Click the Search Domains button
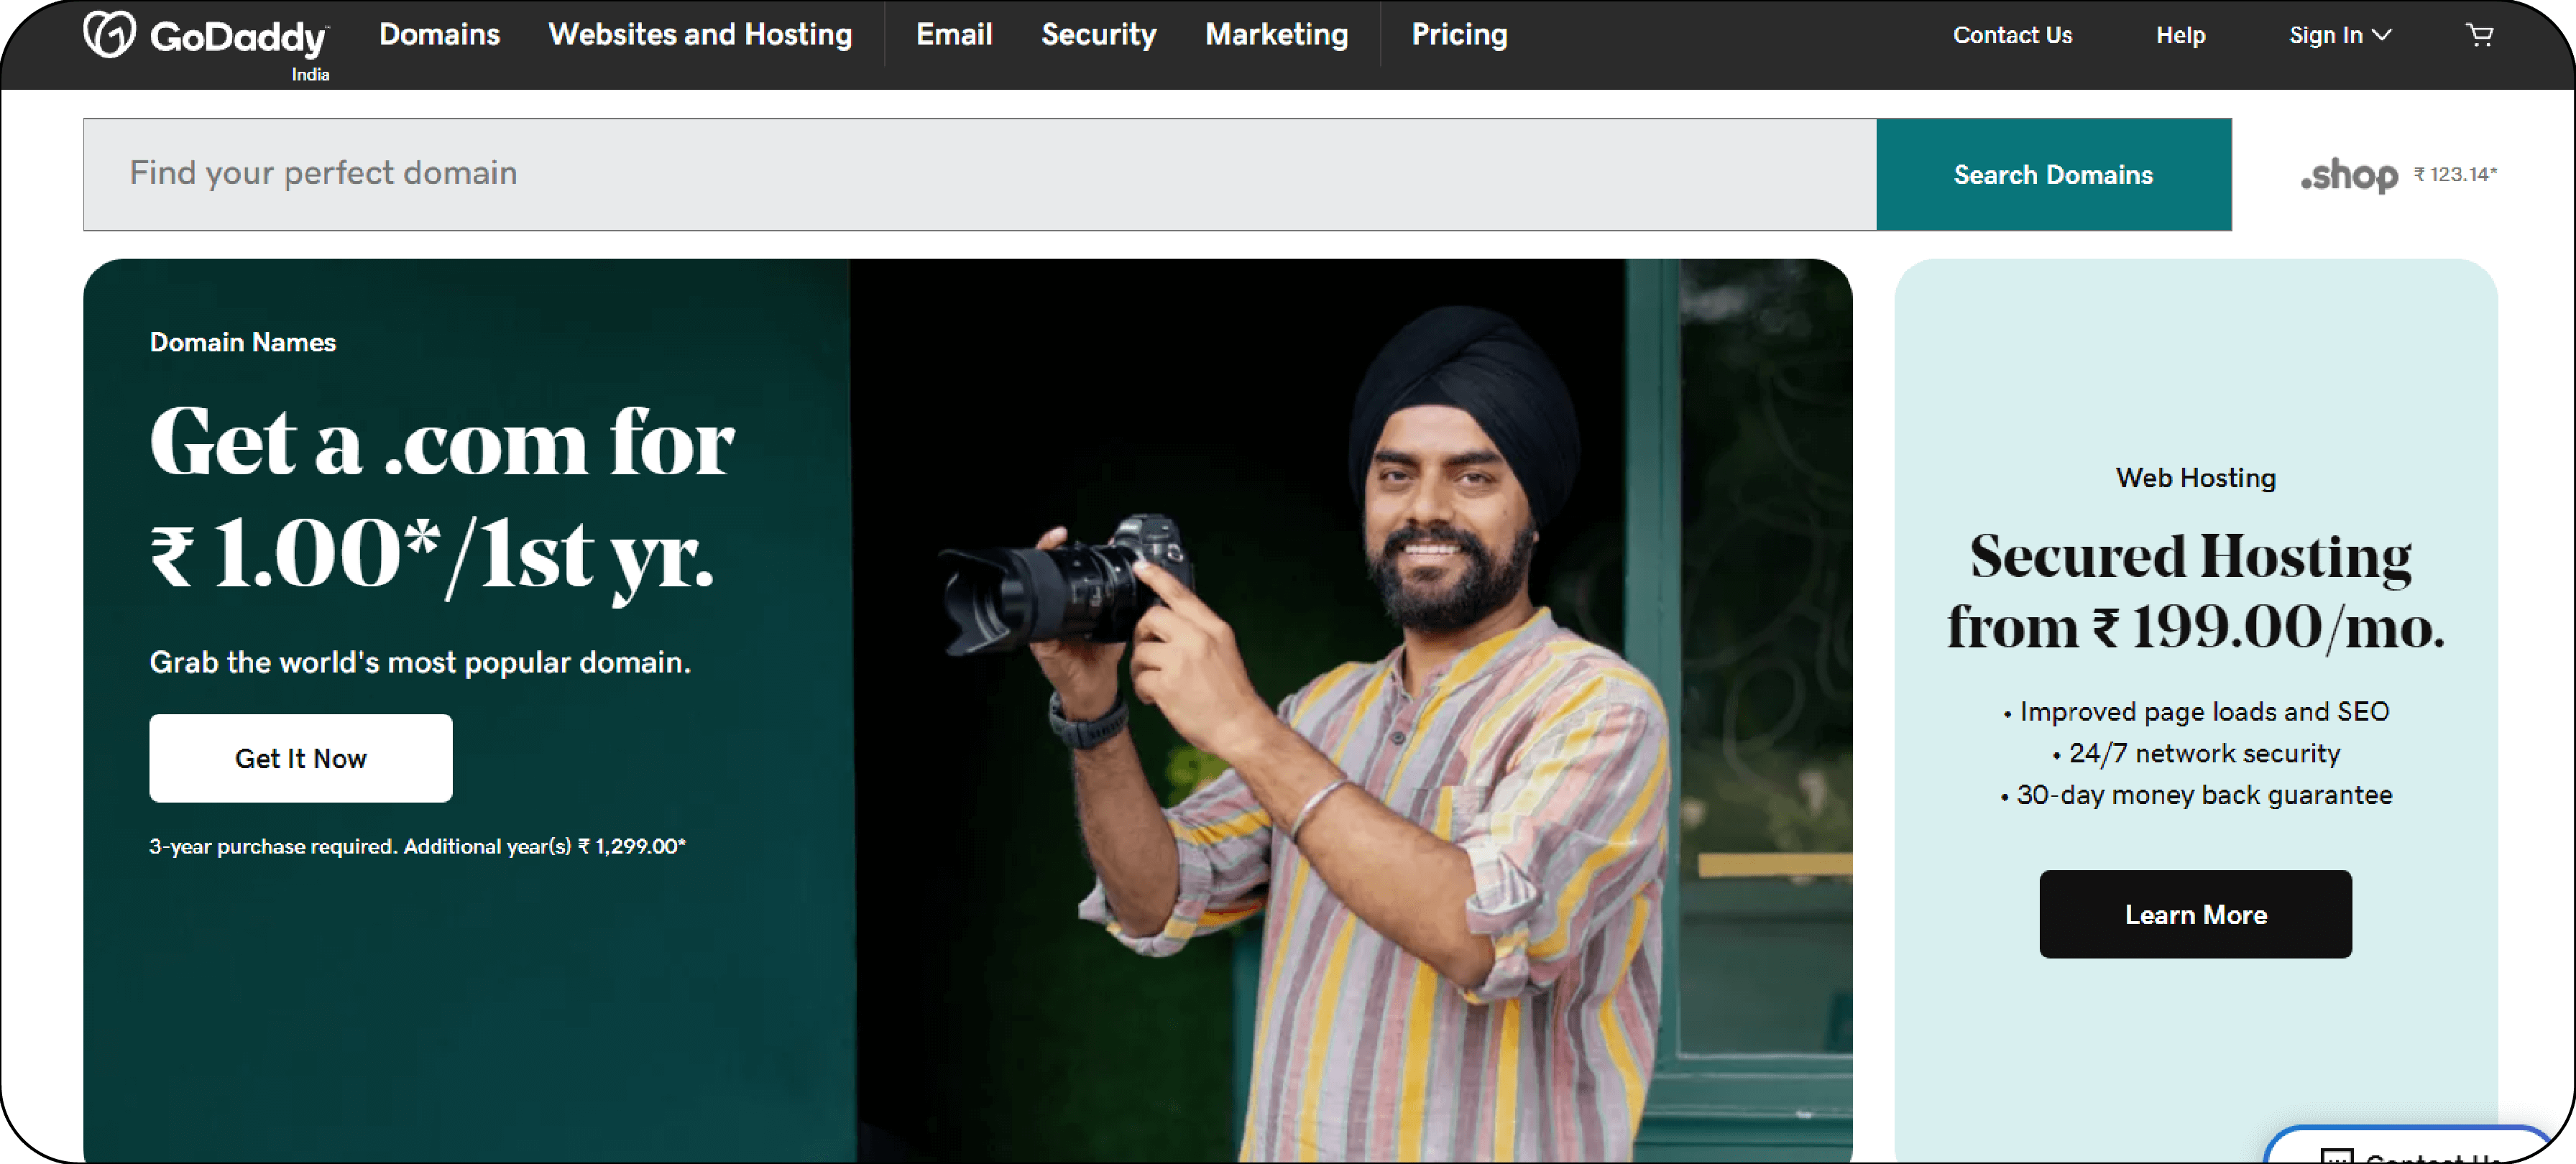The image size is (2576, 1164). [2053, 174]
